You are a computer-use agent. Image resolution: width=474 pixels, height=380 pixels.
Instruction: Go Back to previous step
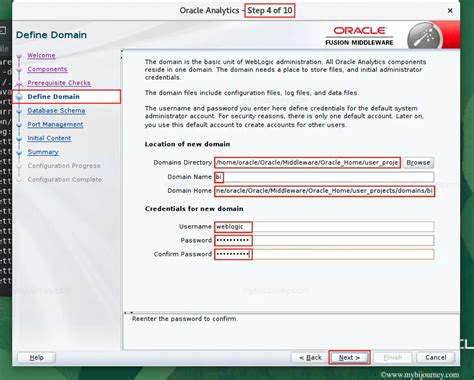pos(310,358)
